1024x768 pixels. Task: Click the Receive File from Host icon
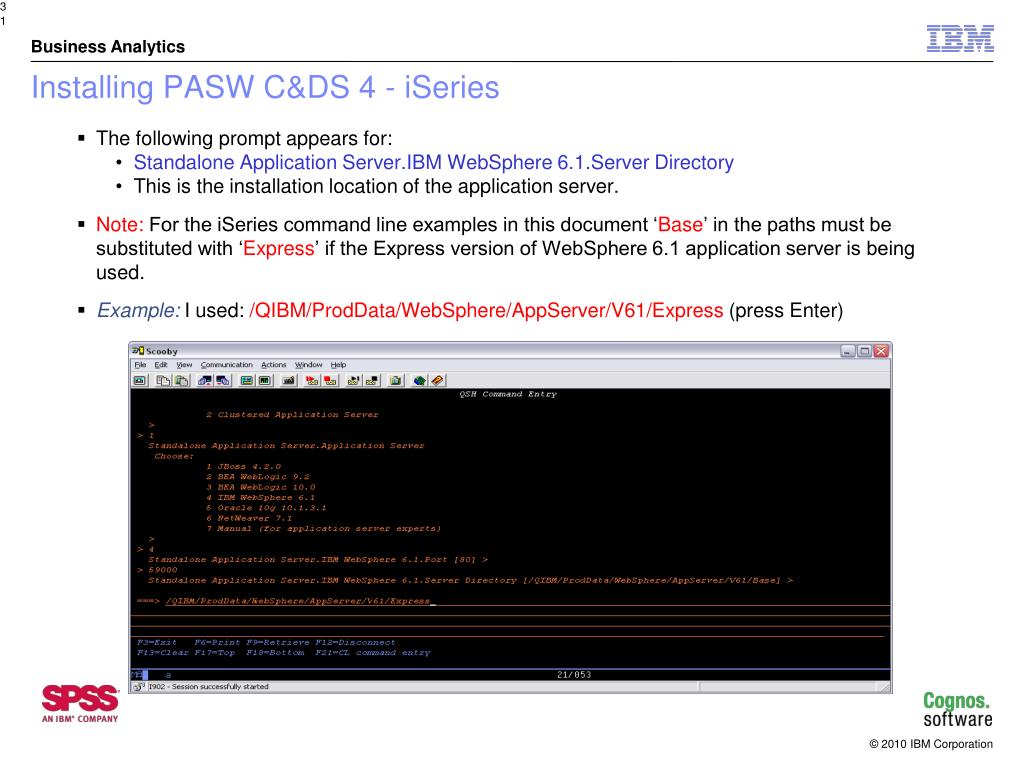point(223,380)
